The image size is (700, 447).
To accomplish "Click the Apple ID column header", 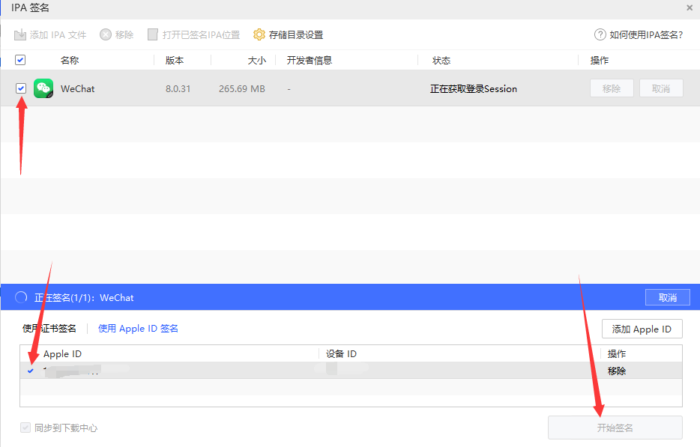I will coord(62,354).
